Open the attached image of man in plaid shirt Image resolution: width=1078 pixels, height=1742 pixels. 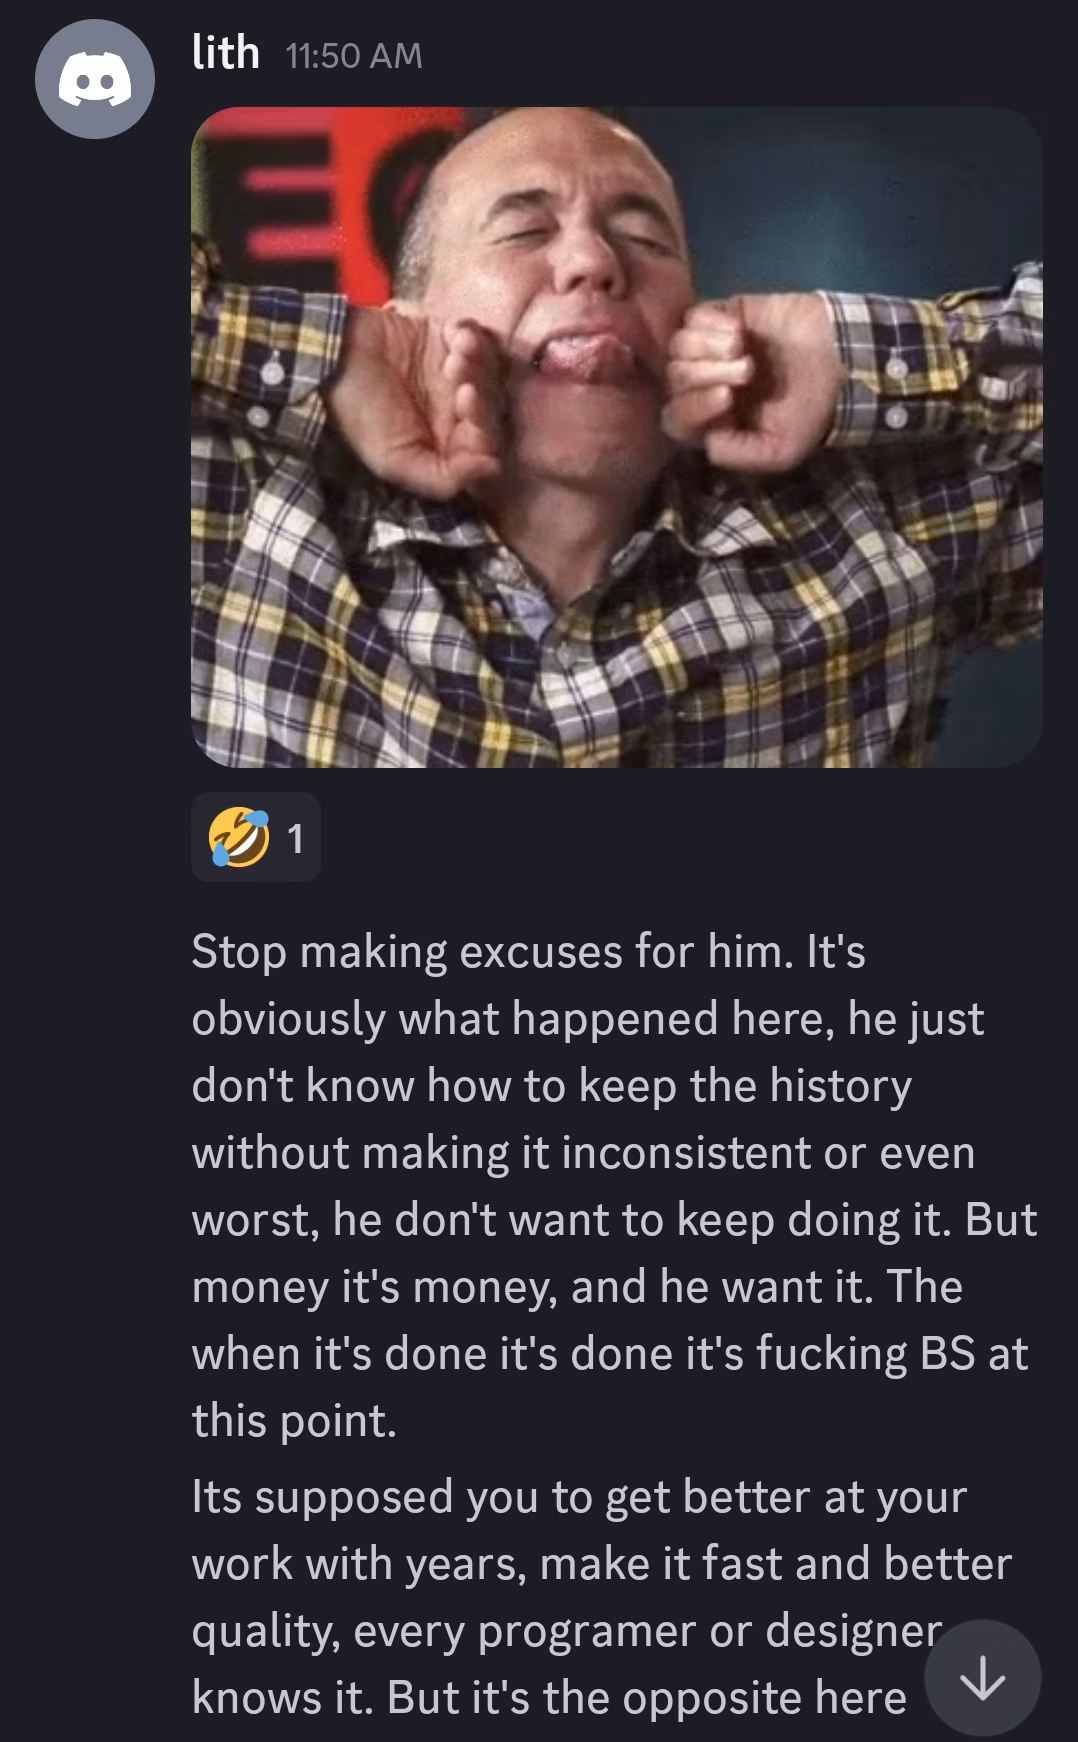(x=617, y=437)
